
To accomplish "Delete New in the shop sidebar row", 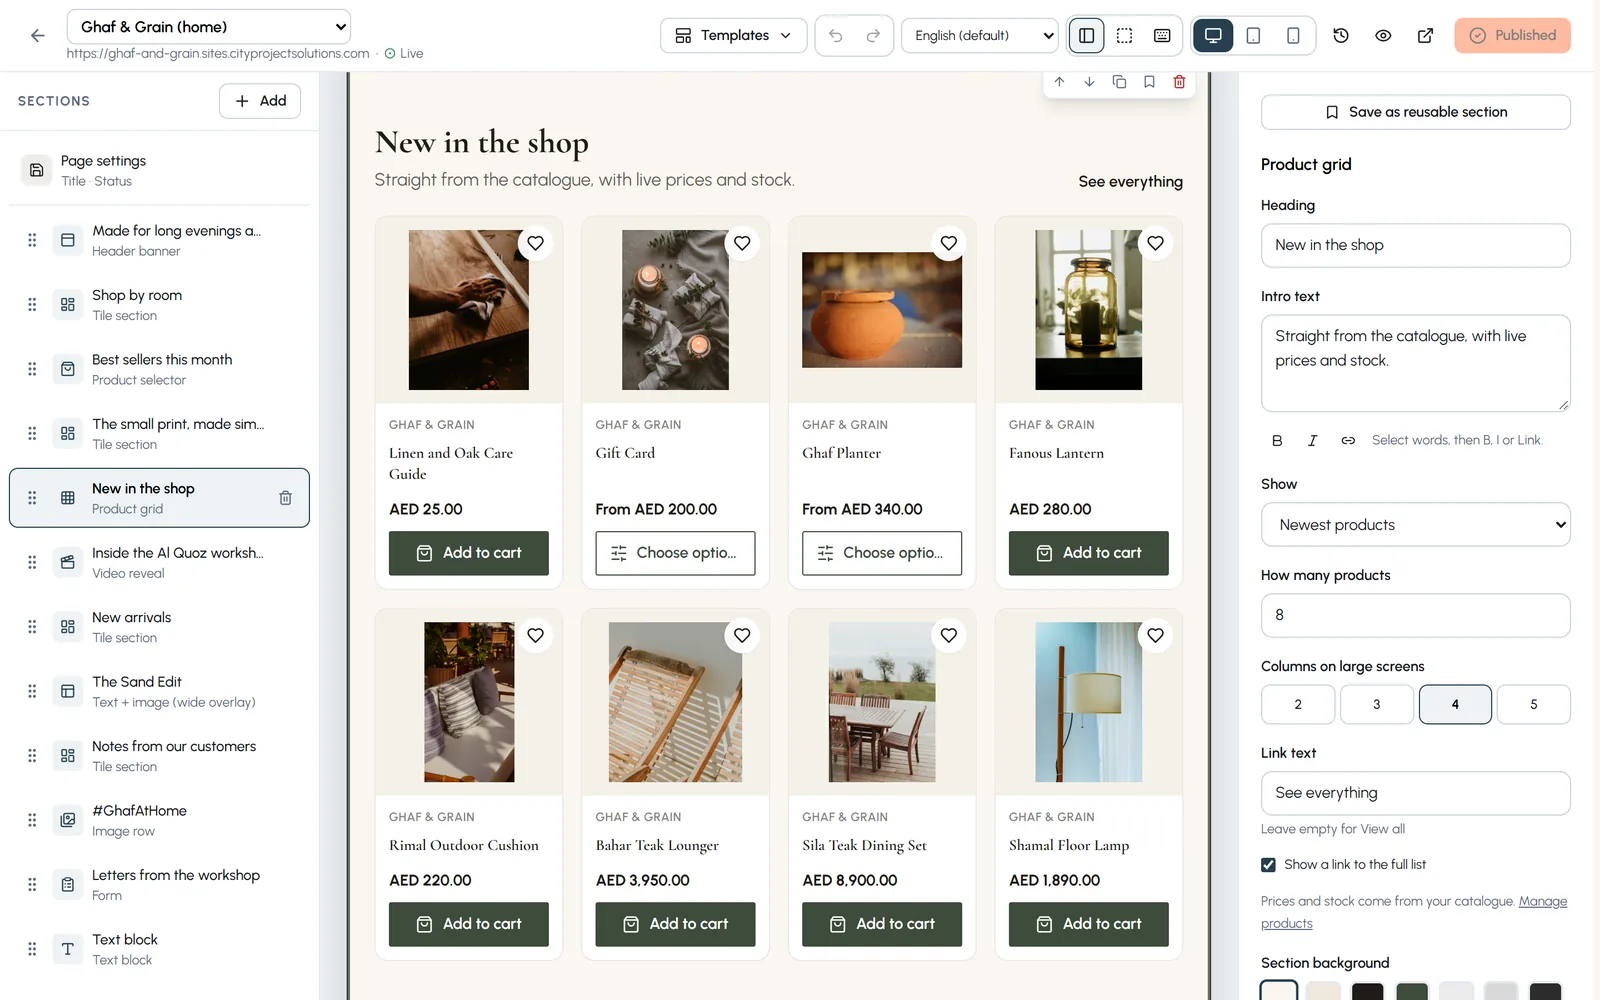I will 285,497.
